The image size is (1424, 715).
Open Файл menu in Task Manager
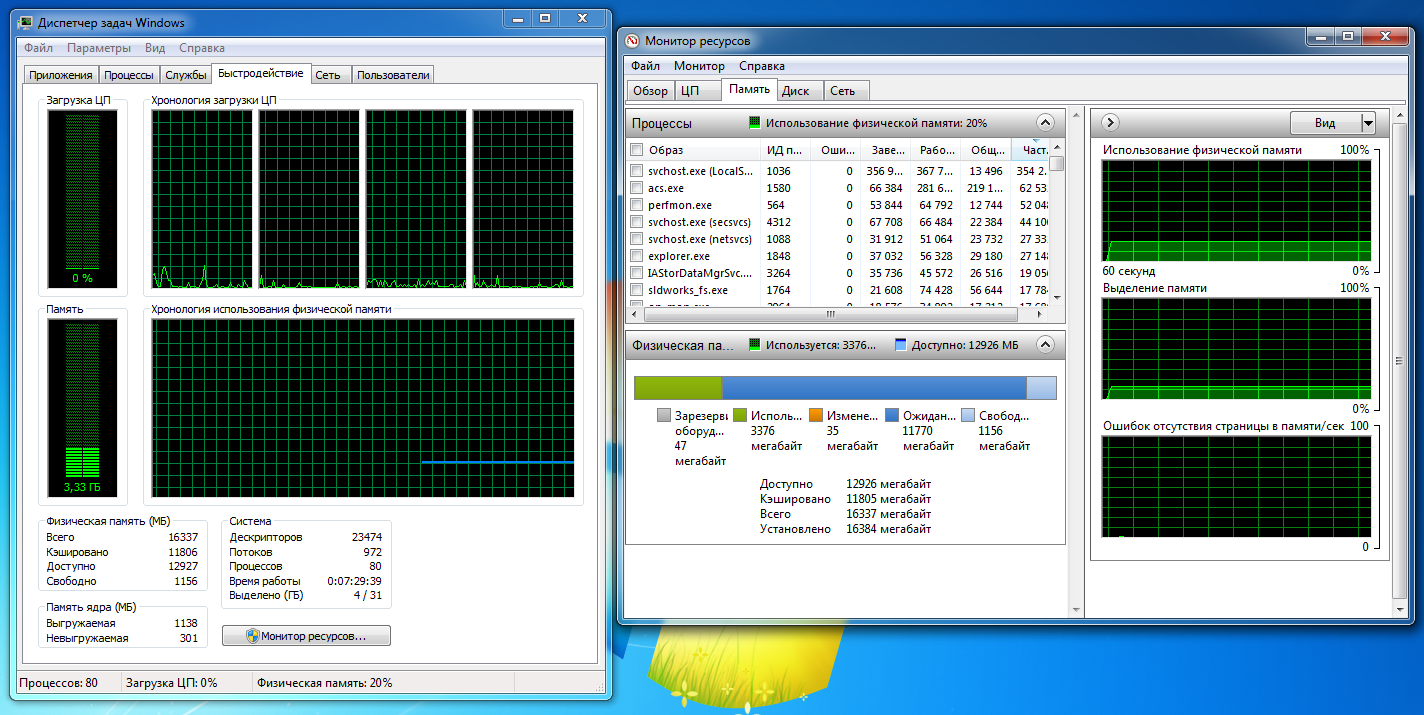click(x=39, y=48)
